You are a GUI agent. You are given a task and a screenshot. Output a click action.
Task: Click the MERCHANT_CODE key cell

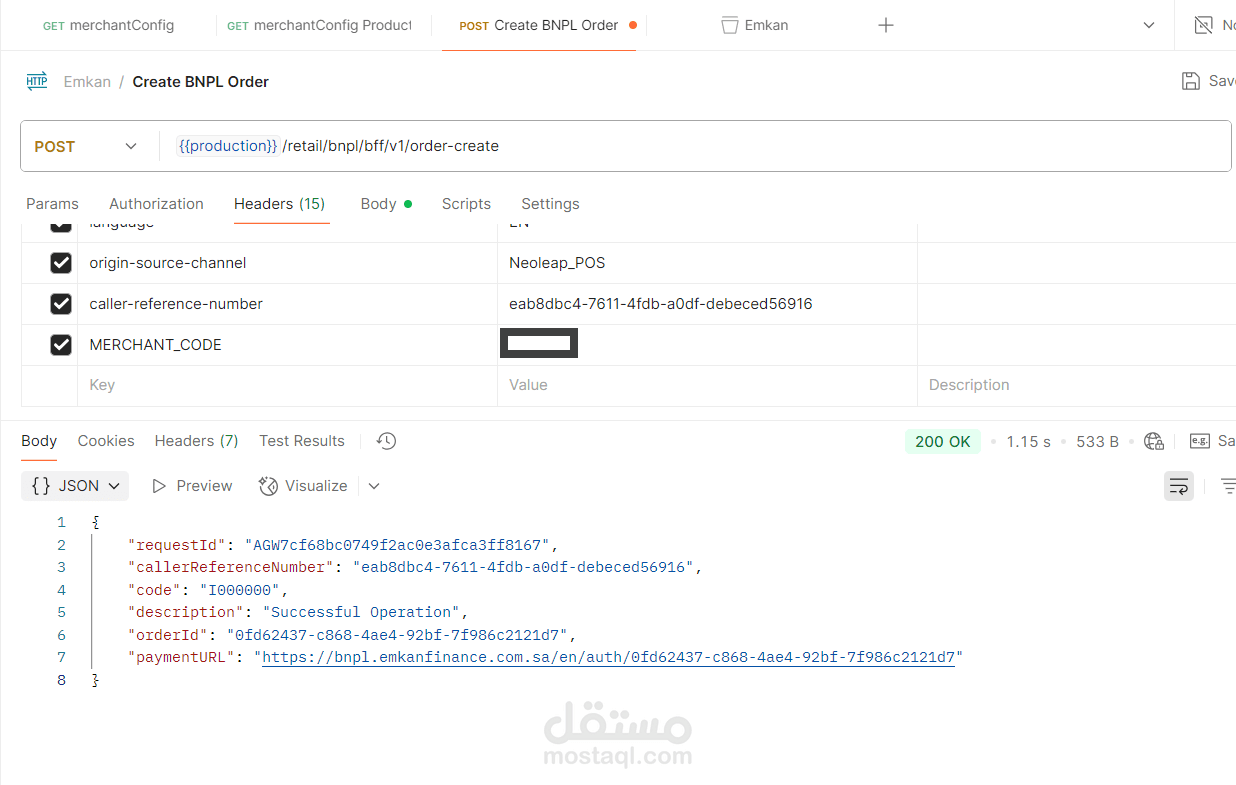(287, 345)
